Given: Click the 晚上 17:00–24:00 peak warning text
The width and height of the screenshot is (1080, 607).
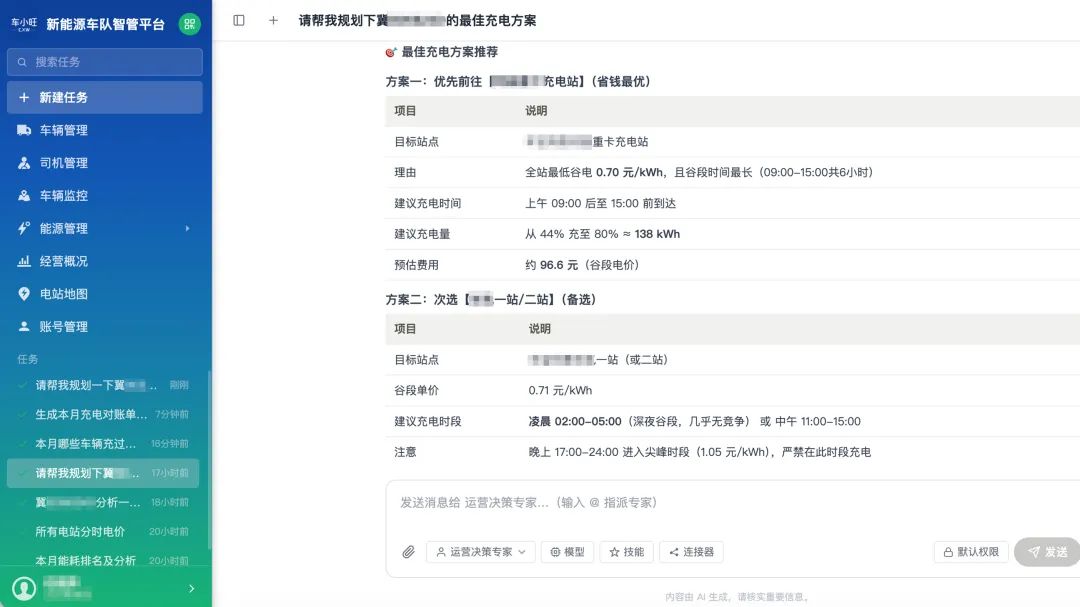Looking at the screenshot, I should [x=699, y=452].
